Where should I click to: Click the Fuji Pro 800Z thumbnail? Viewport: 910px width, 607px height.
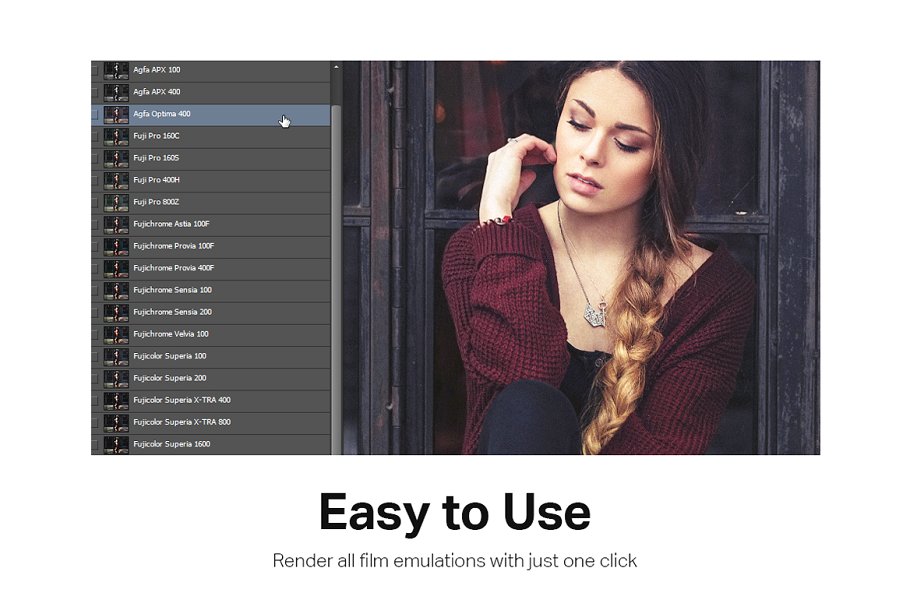(x=116, y=202)
